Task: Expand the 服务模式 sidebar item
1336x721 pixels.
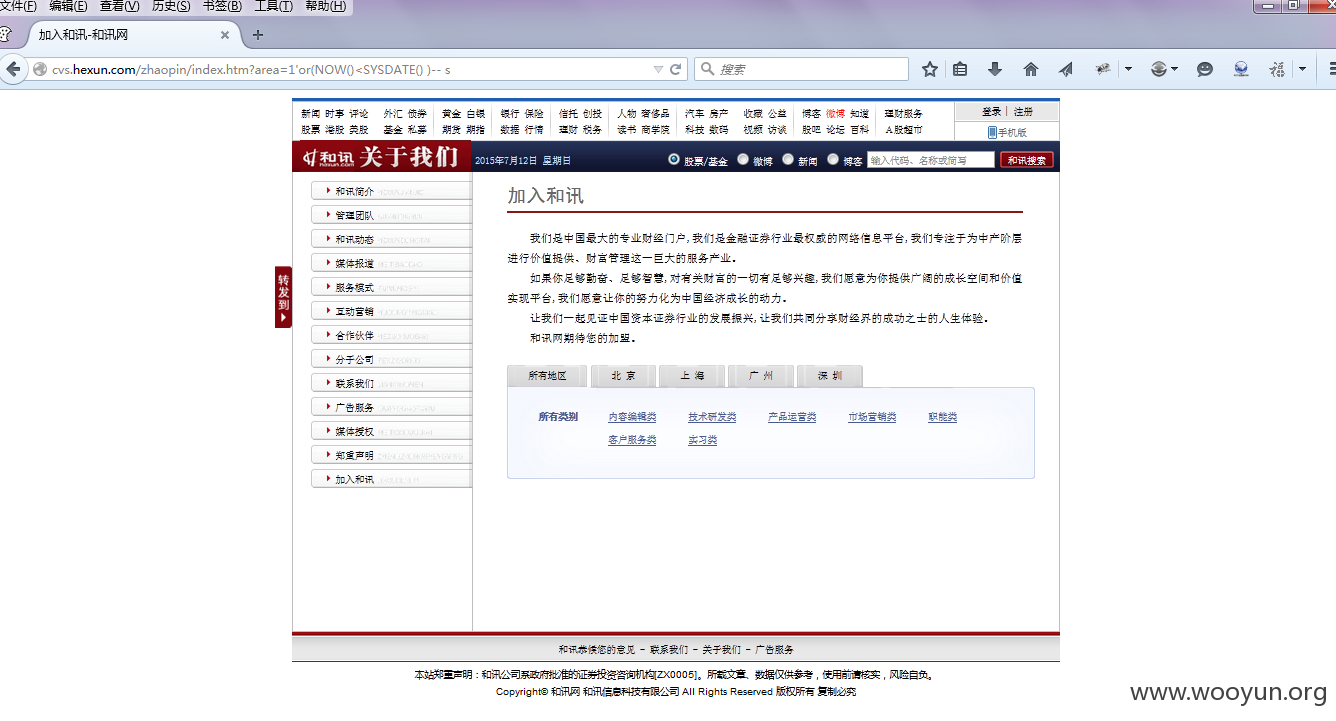Action: pos(391,287)
